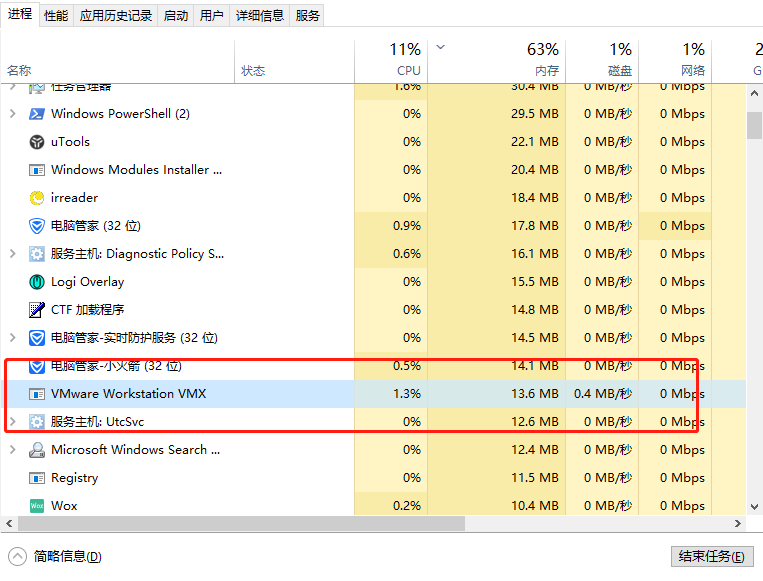Viewport: 763px width, 581px height.
Task: Select the Registry process name
Action: pos(74,478)
